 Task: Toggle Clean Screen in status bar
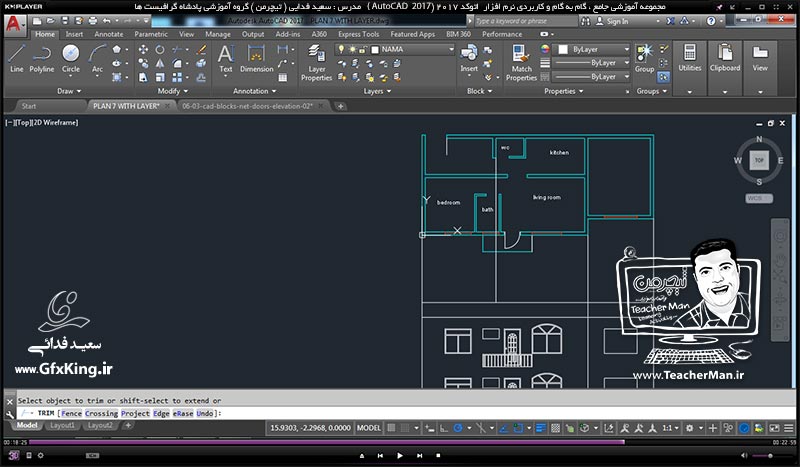pyautogui.click(x=774, y=428)
